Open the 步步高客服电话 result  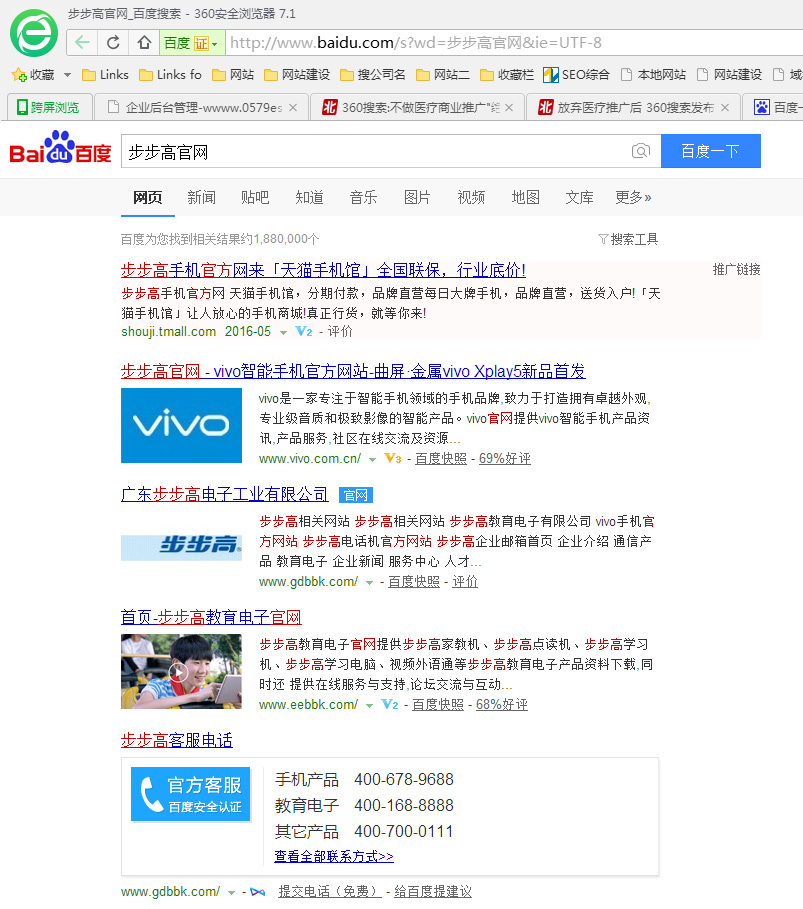177,740
